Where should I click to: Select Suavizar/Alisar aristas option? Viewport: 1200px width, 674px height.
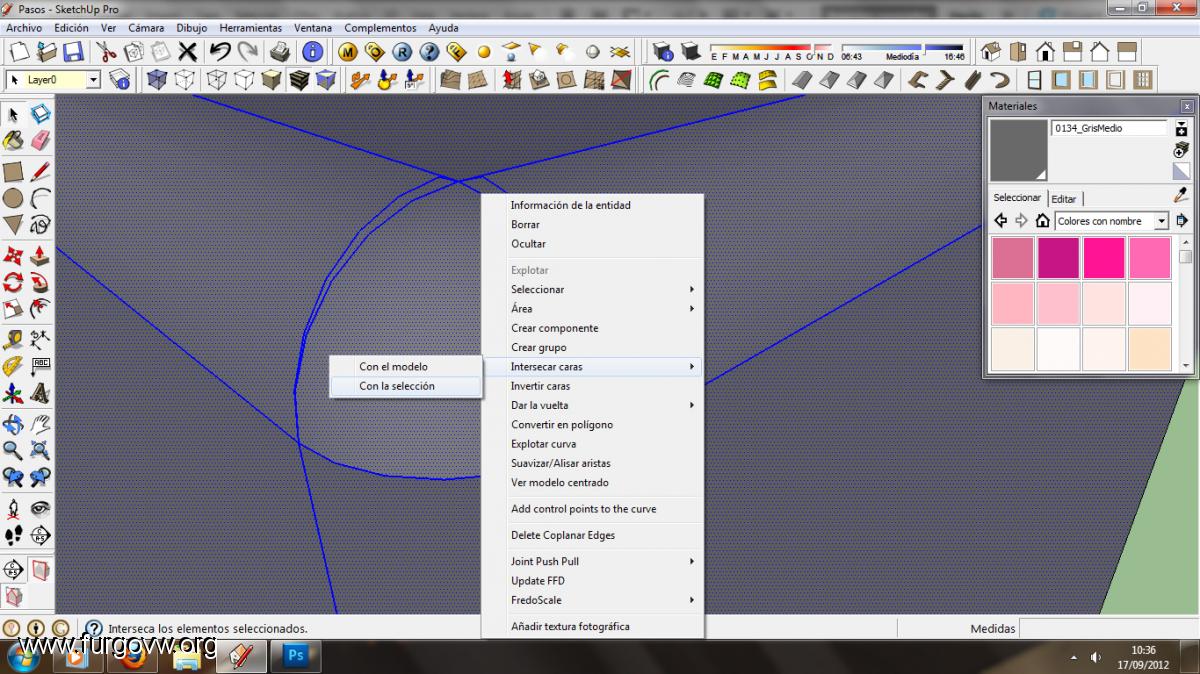pos(592,463)
